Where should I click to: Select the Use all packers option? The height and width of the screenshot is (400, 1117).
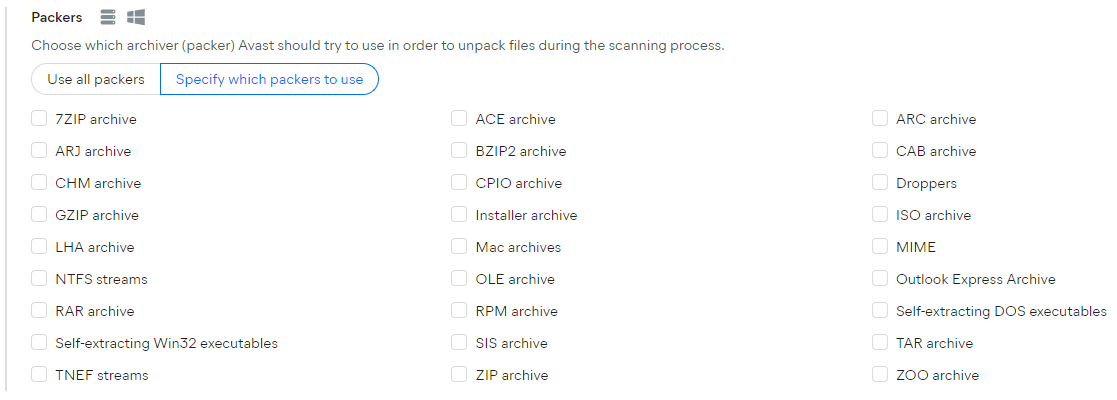coord(95,79)
